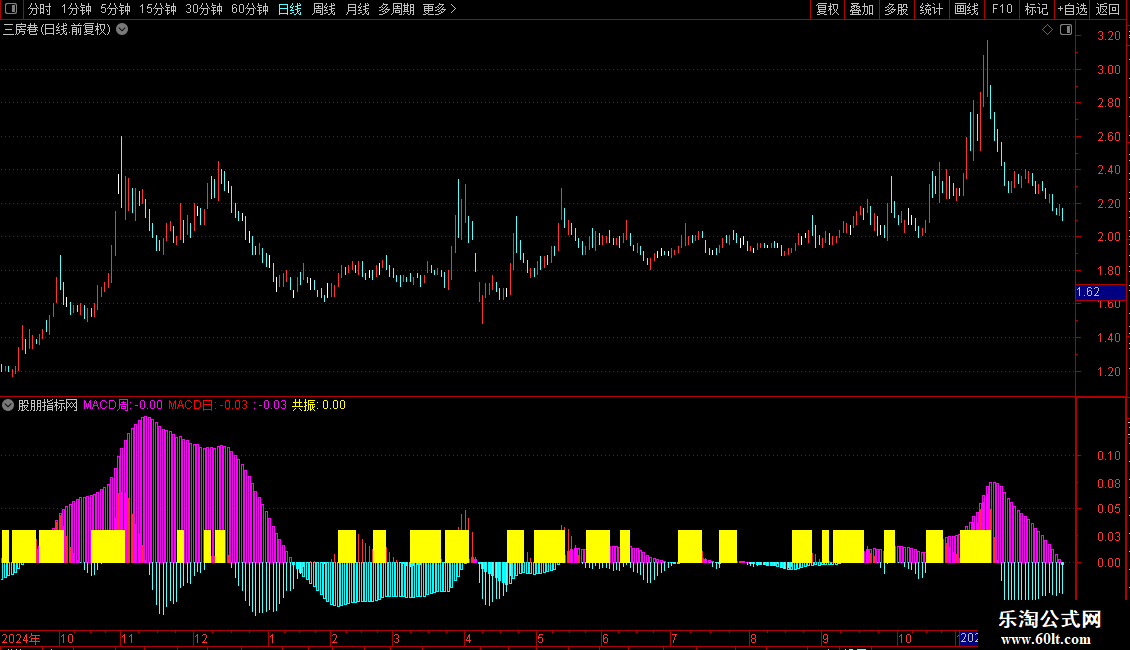Image resolution: width=1130 pixels, height=650 pixels.
Task: Toggle the left sidebar panel icon
Action: (x=11, y=9)
